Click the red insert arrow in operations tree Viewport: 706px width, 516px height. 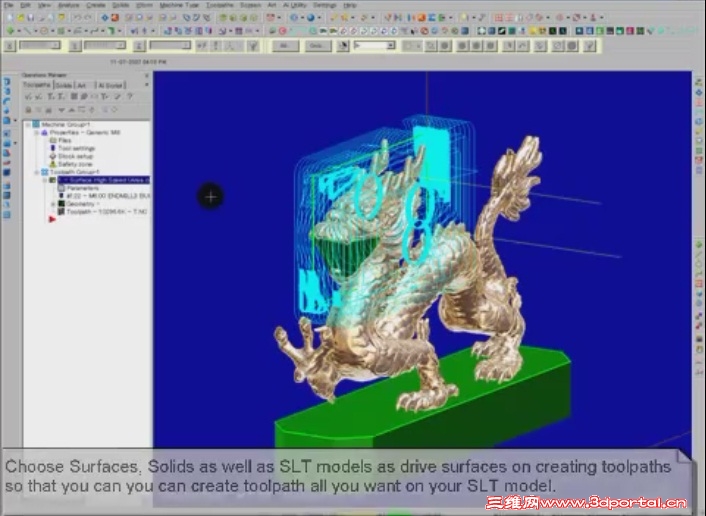click(x=52, y=219)
